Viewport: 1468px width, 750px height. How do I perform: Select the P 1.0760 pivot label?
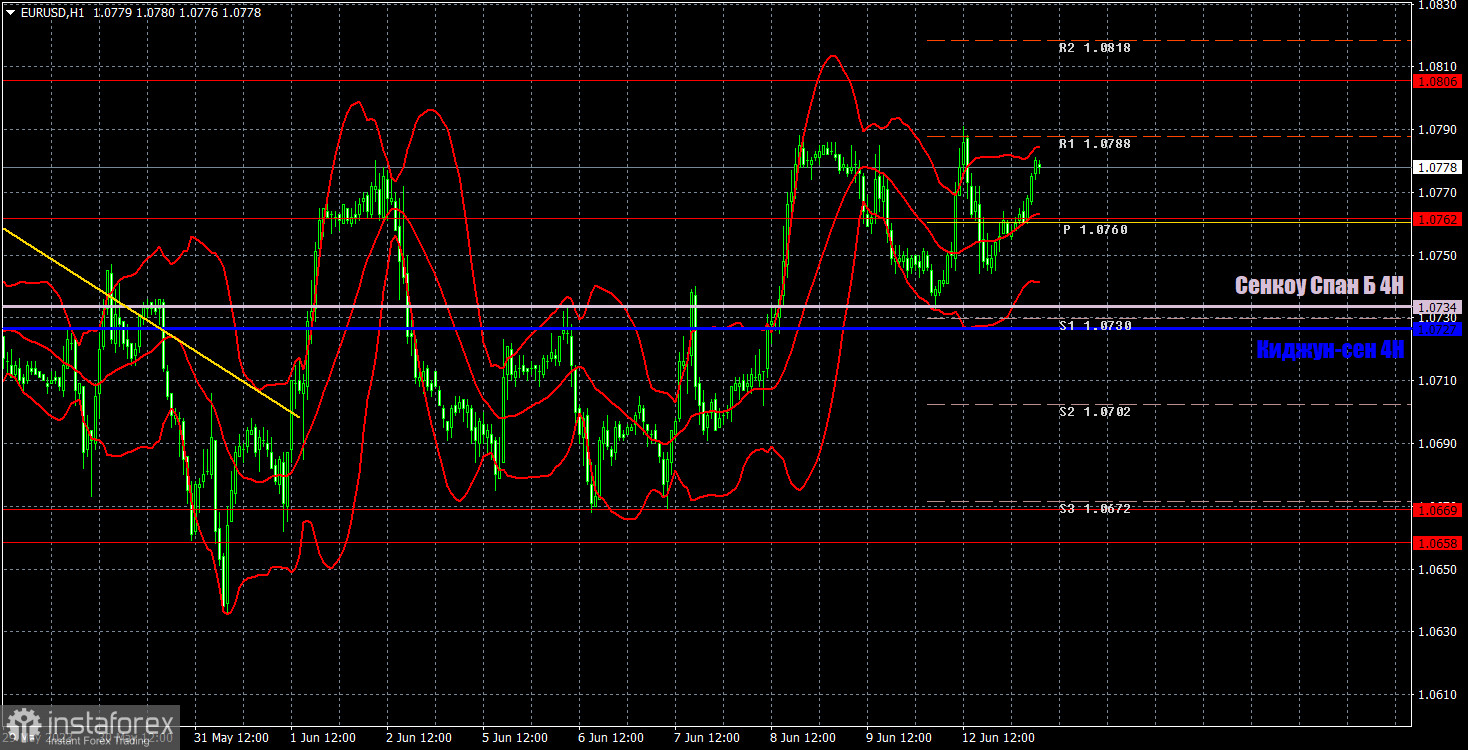1095,229
